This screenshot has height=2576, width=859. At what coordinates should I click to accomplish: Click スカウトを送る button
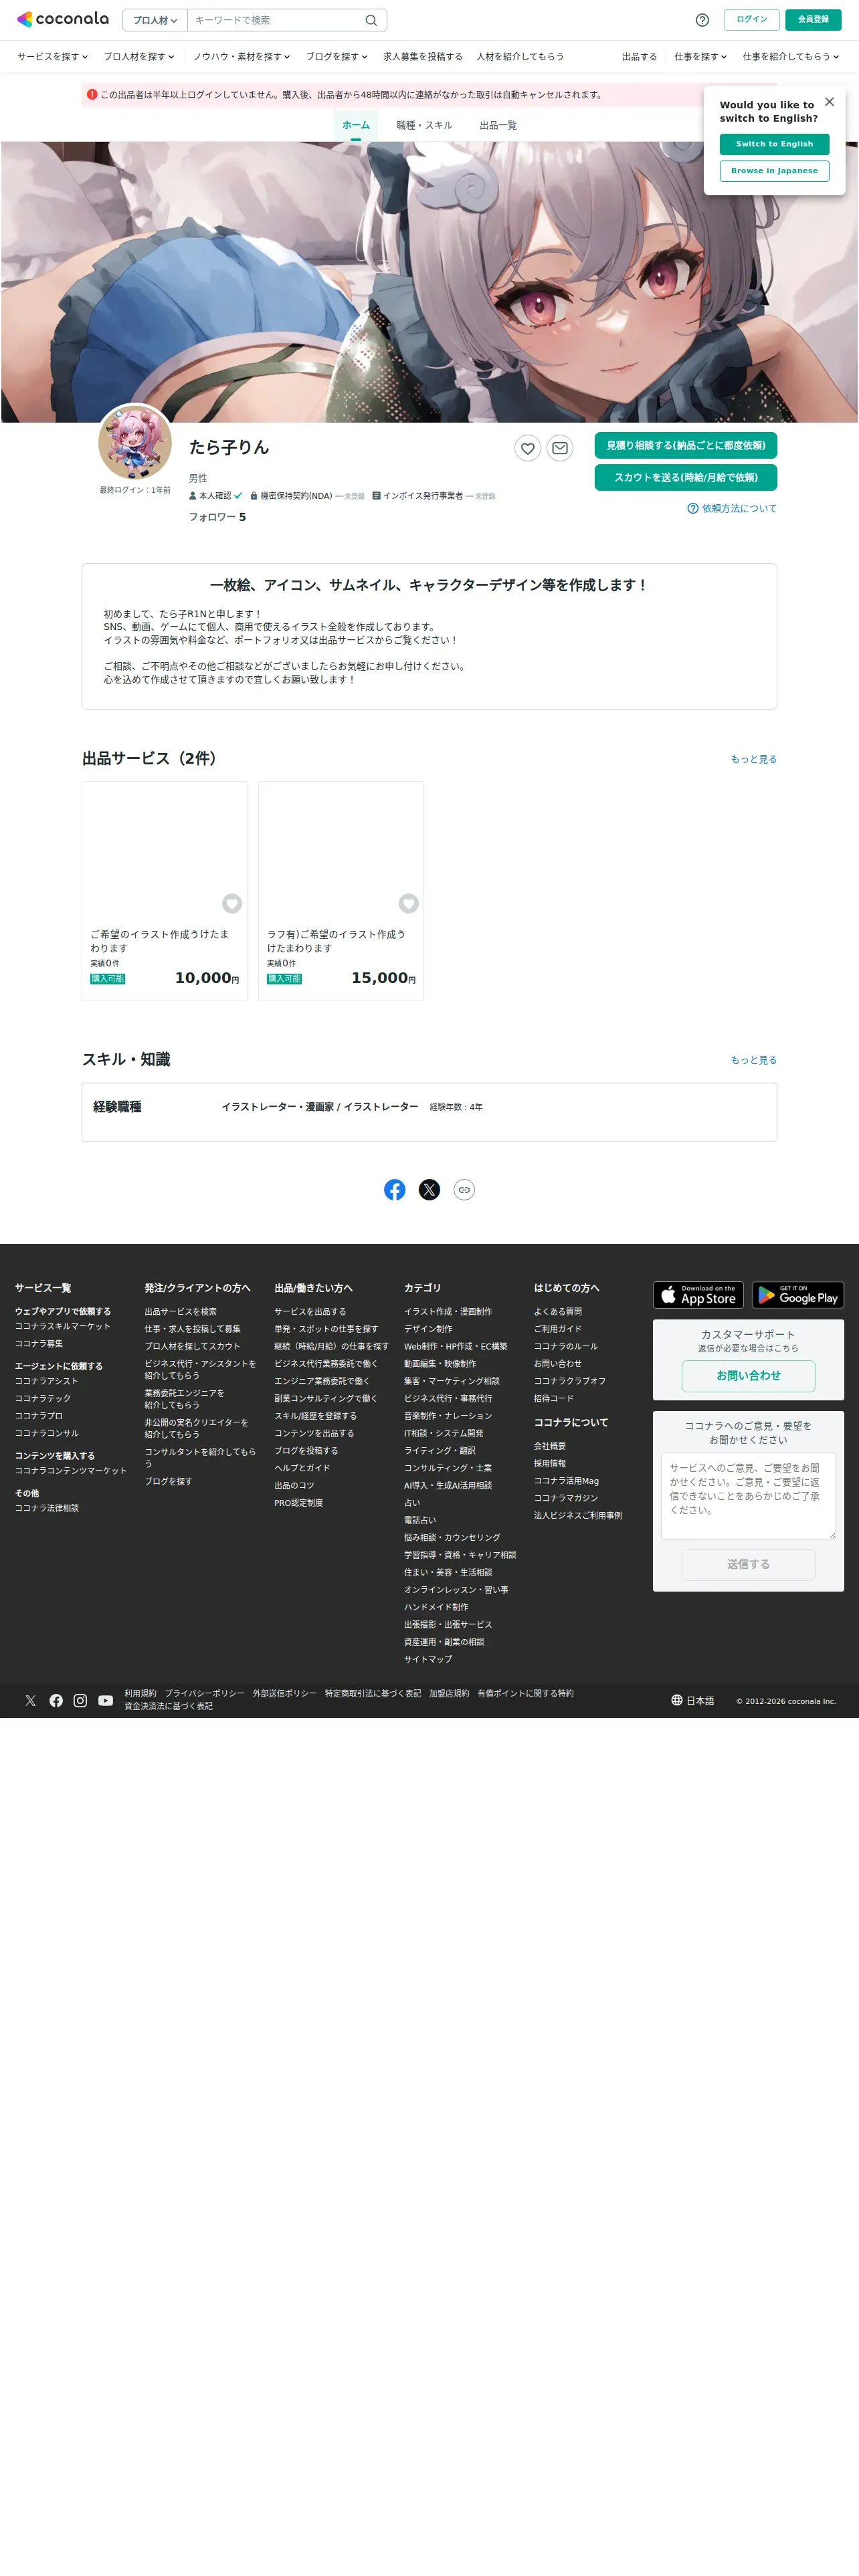click(686, 477)
